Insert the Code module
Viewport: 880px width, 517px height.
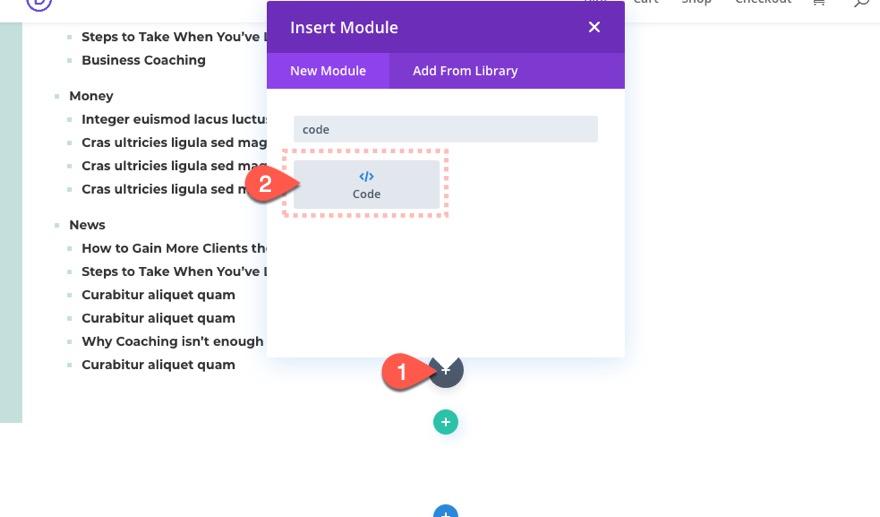click(x=366, y=185)
